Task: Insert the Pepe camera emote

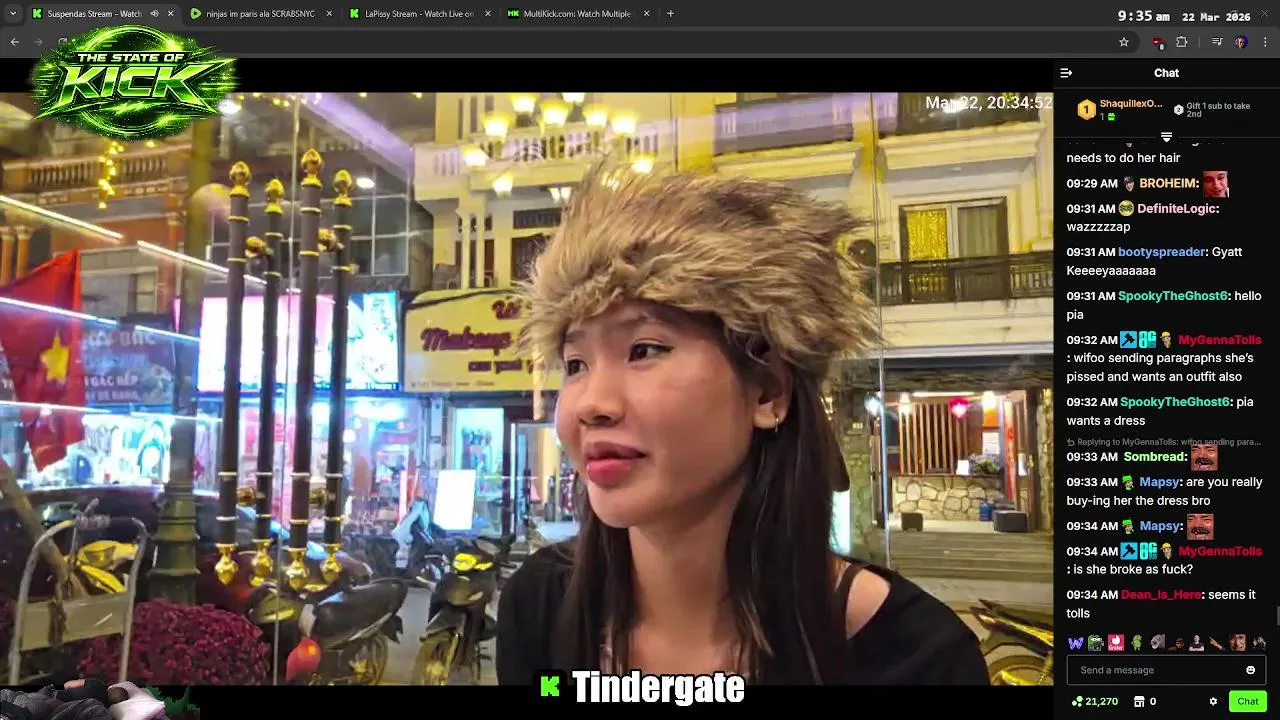Action: pos(1096,643)
